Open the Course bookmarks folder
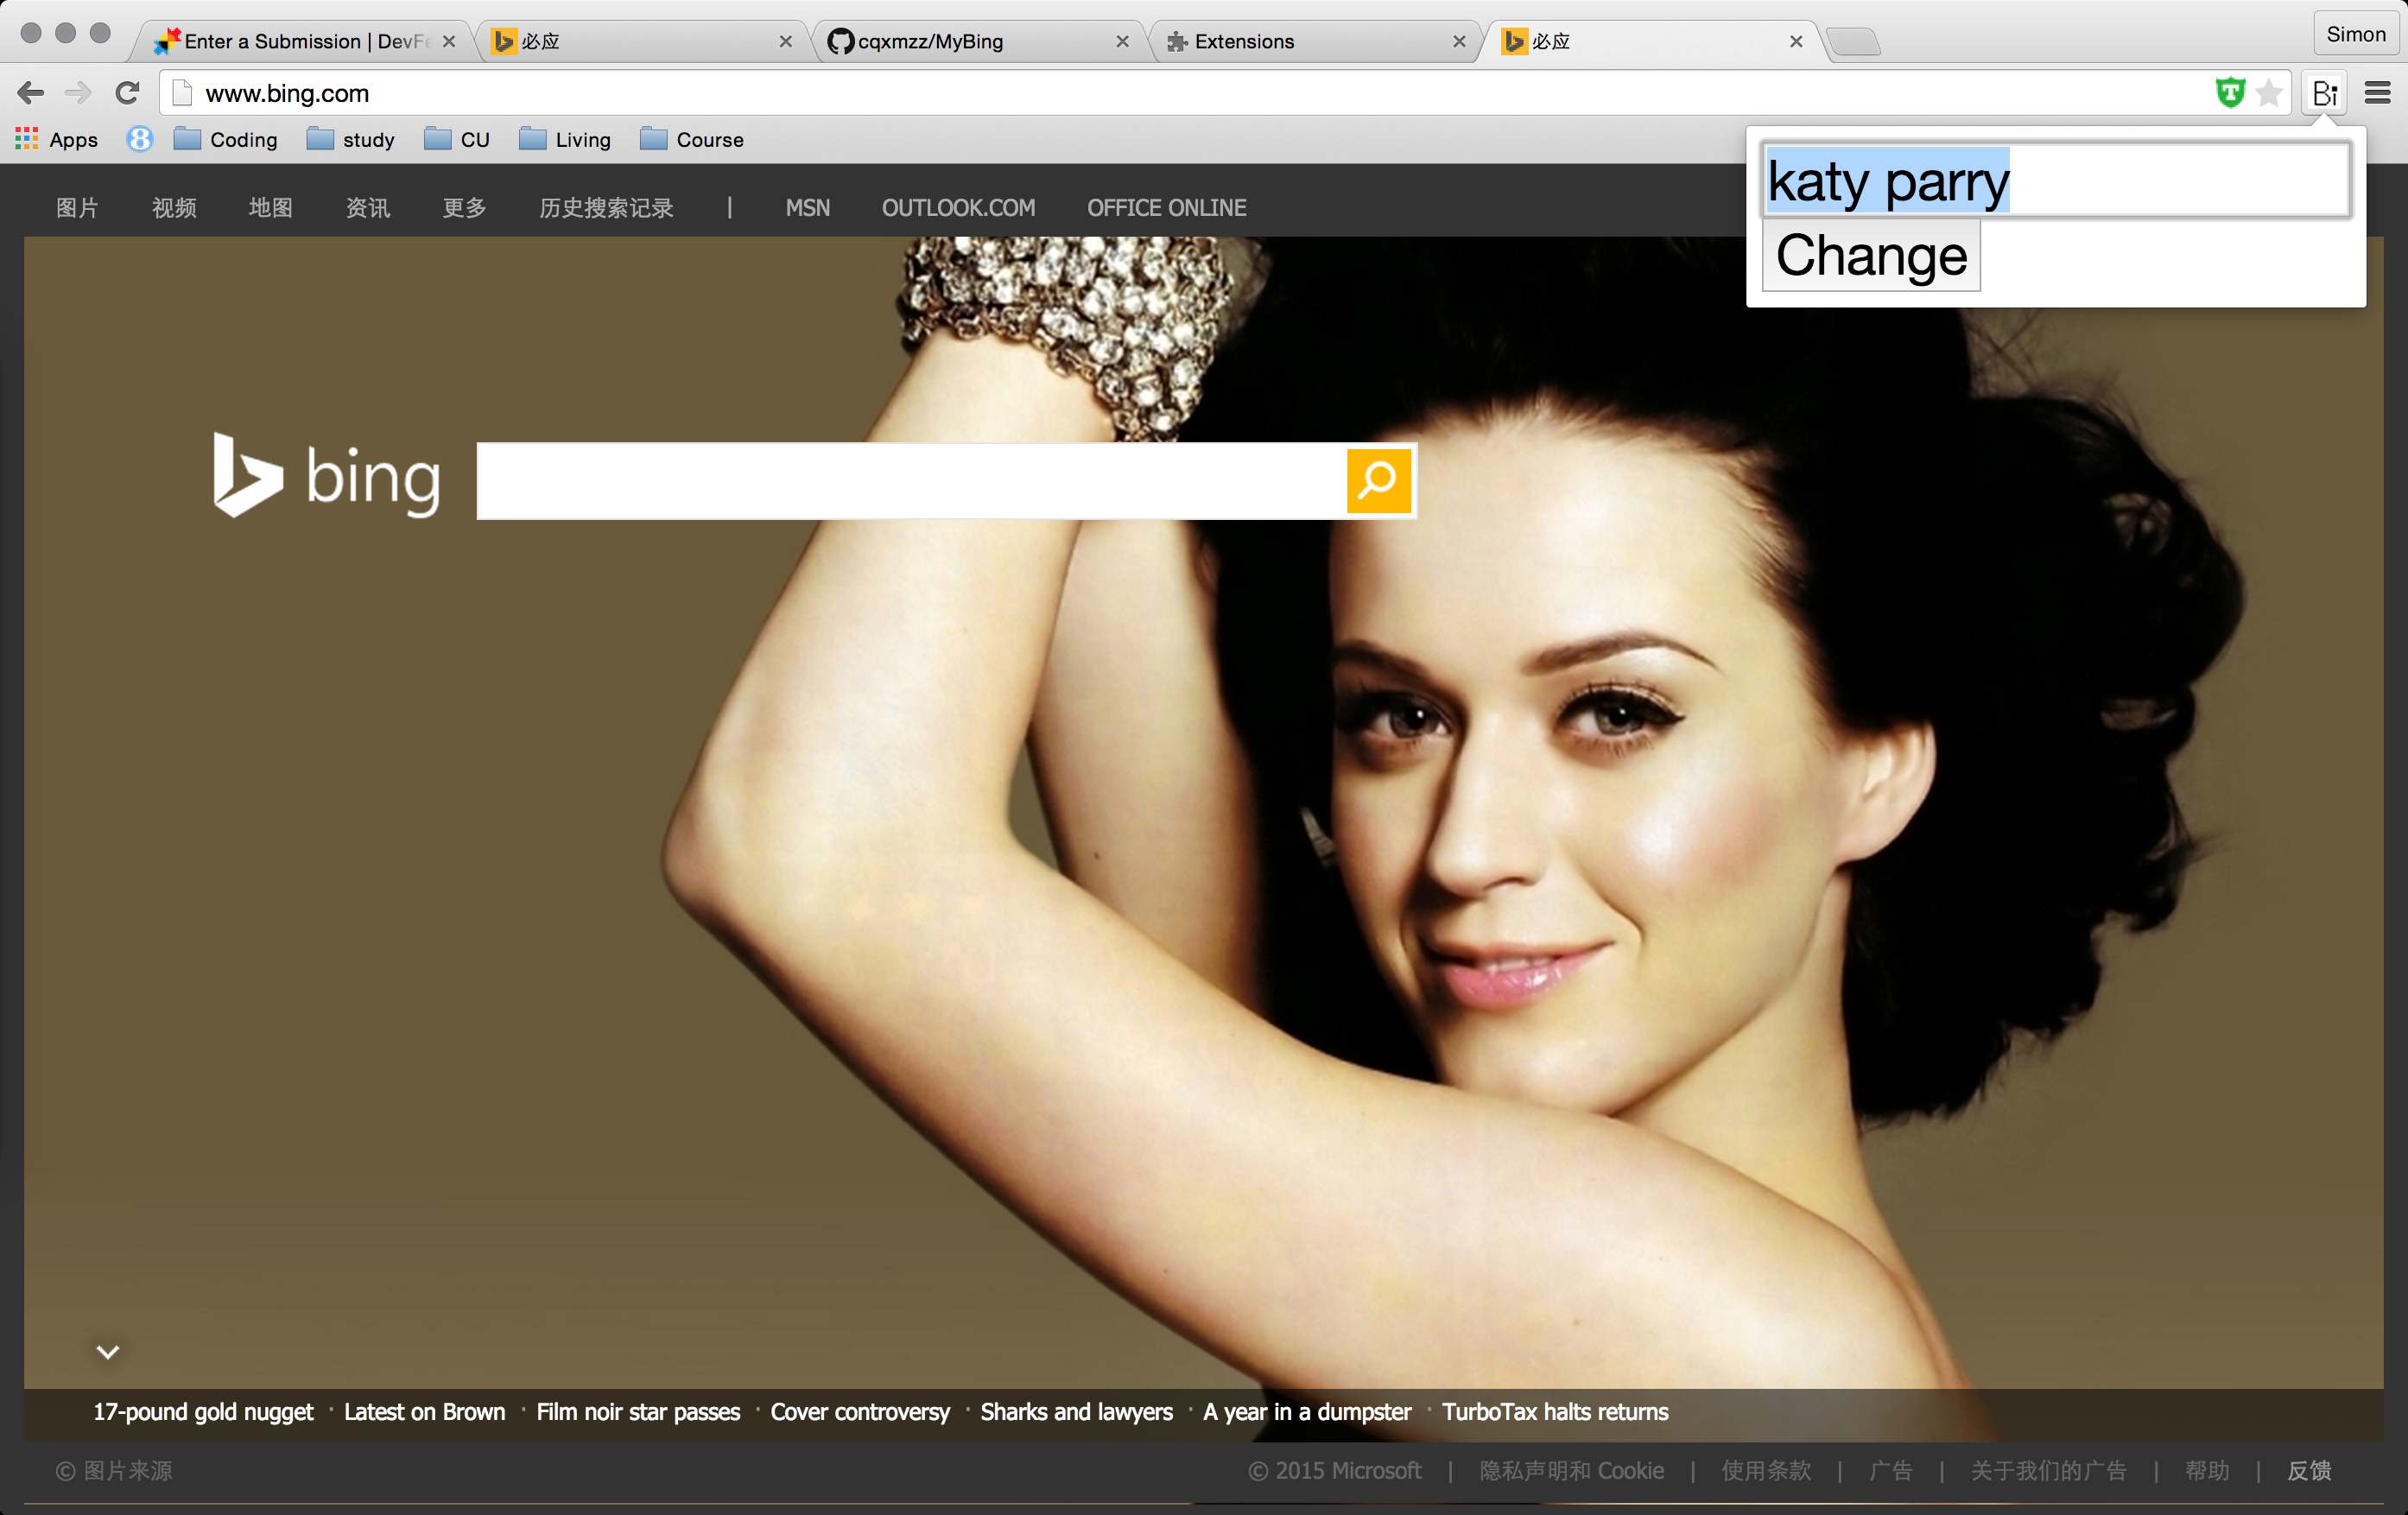The width and height of the screenshot is (2408, 1515). (692, 140)
